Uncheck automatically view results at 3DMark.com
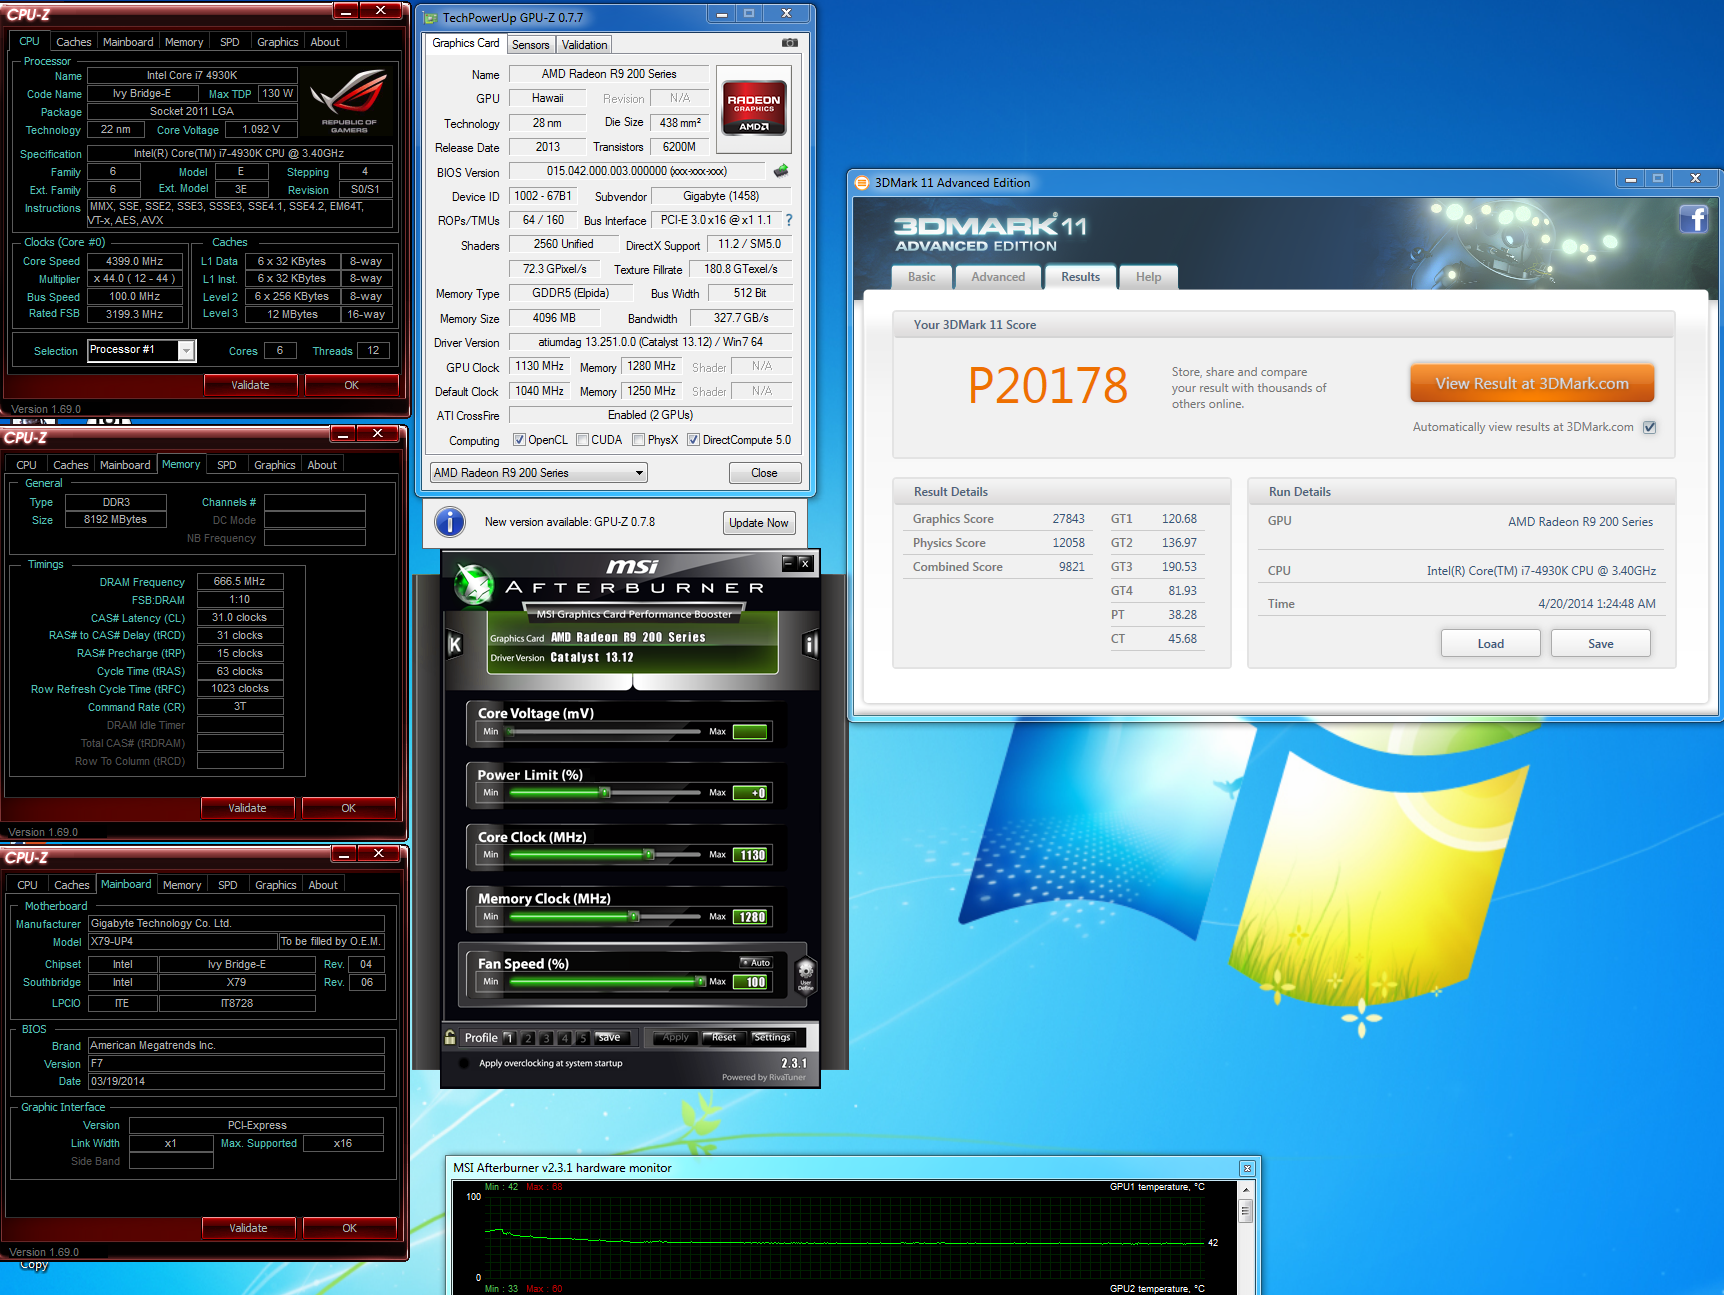1724x1295 pixels. [x=1650, y=427]
